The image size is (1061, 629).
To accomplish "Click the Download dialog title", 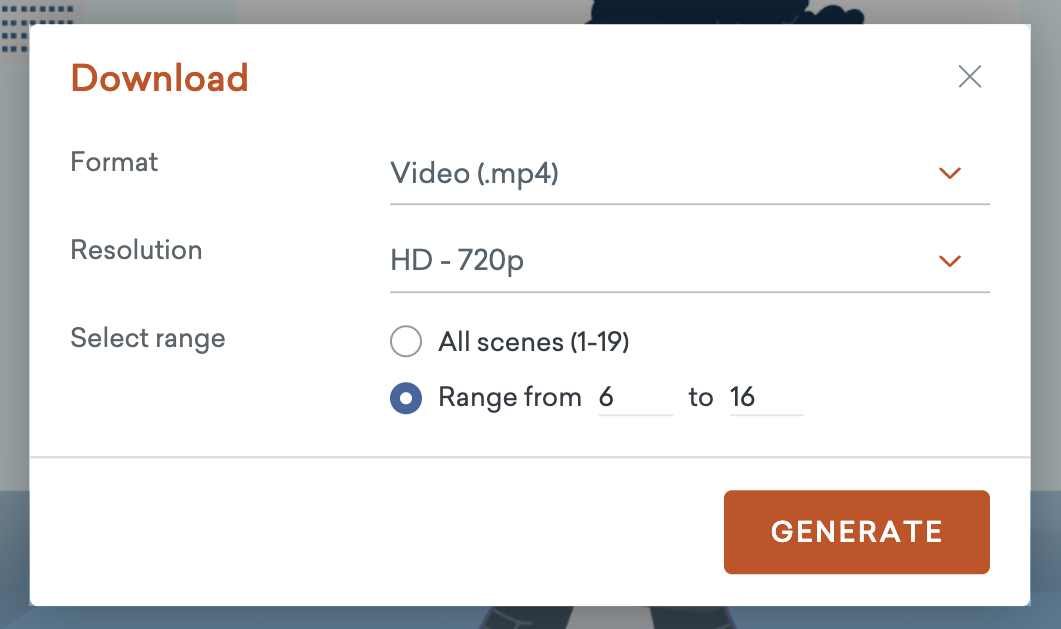I will tap(160, 78).
